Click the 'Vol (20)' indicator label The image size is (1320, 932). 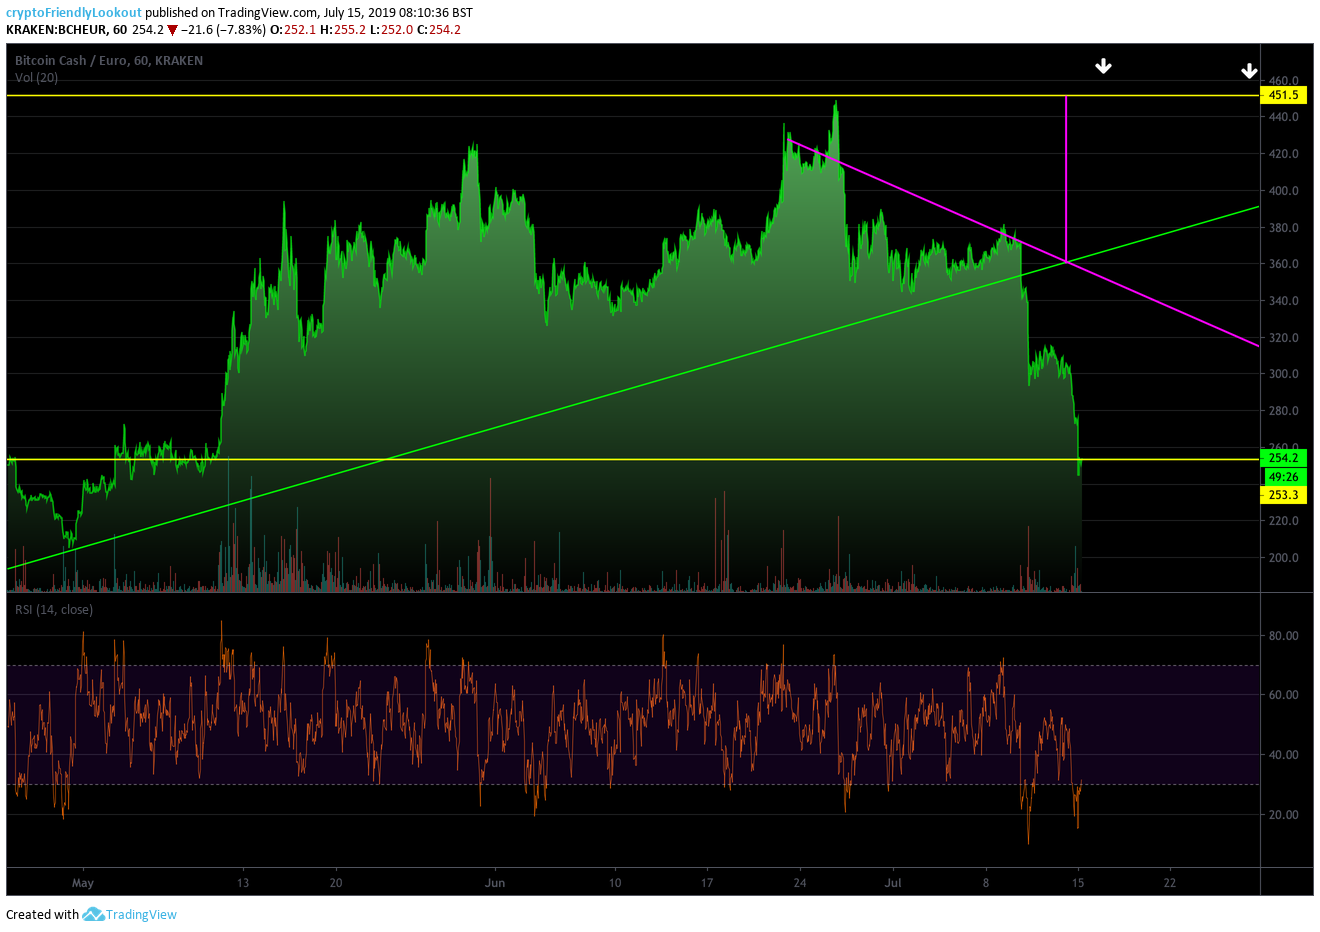pyautogui.click(x=36, y=78)
